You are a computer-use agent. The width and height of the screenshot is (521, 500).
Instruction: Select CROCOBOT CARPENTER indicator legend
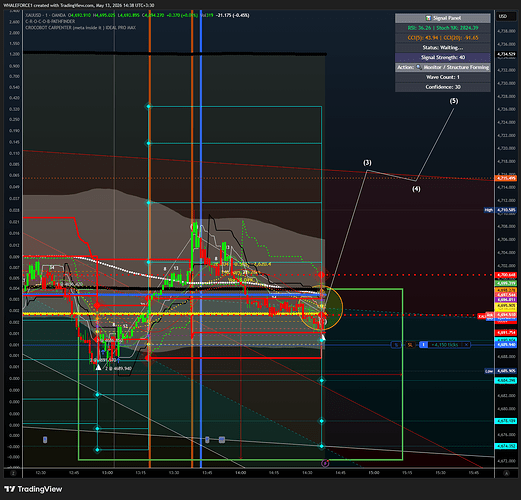coord(80,28)
